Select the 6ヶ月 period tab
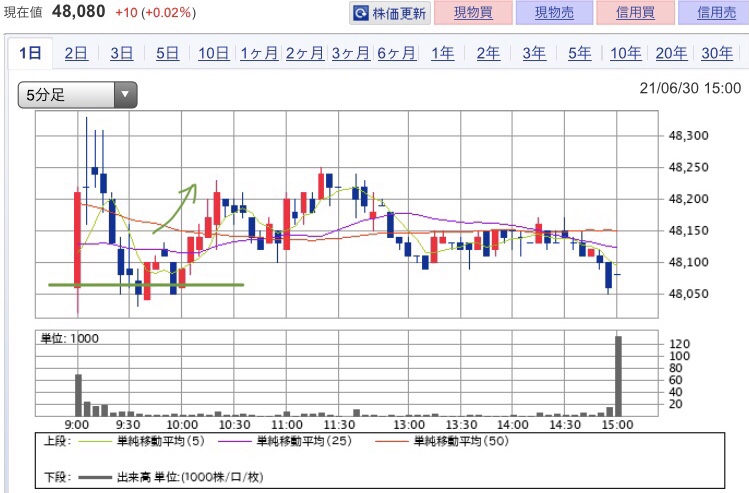Screen dimensions: 749x493 396,54
